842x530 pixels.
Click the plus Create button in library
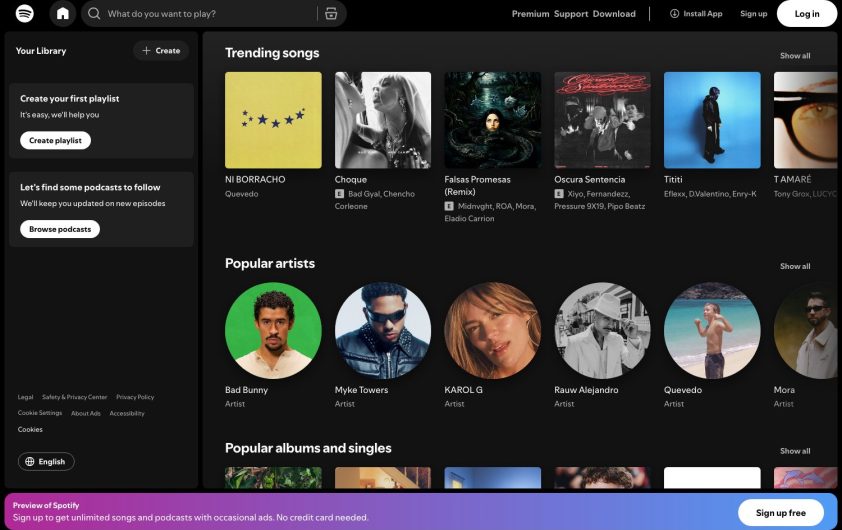[161, 50]
